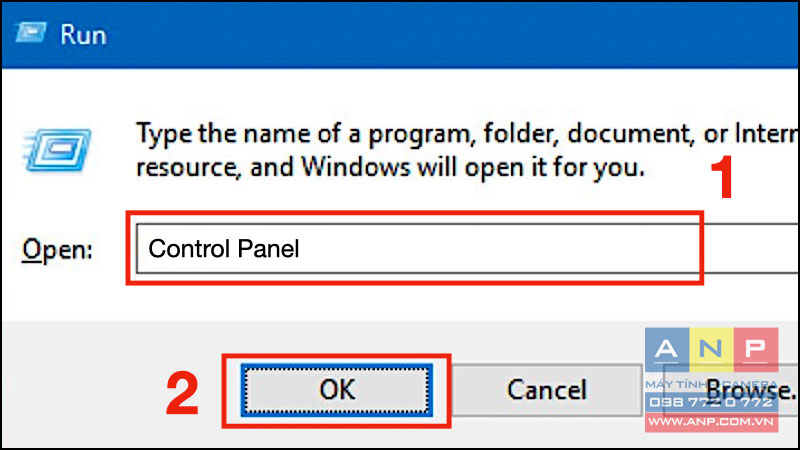Confirm with the OK button
The image size is (800, 450).
(337, 390)
